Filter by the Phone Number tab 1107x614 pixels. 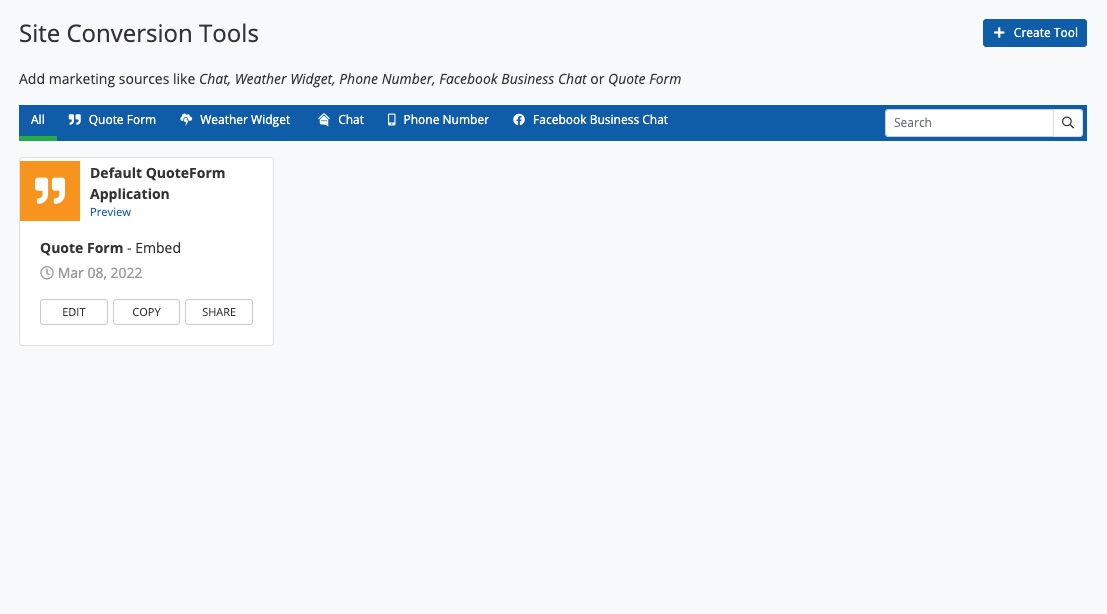(x=445, y=120)
